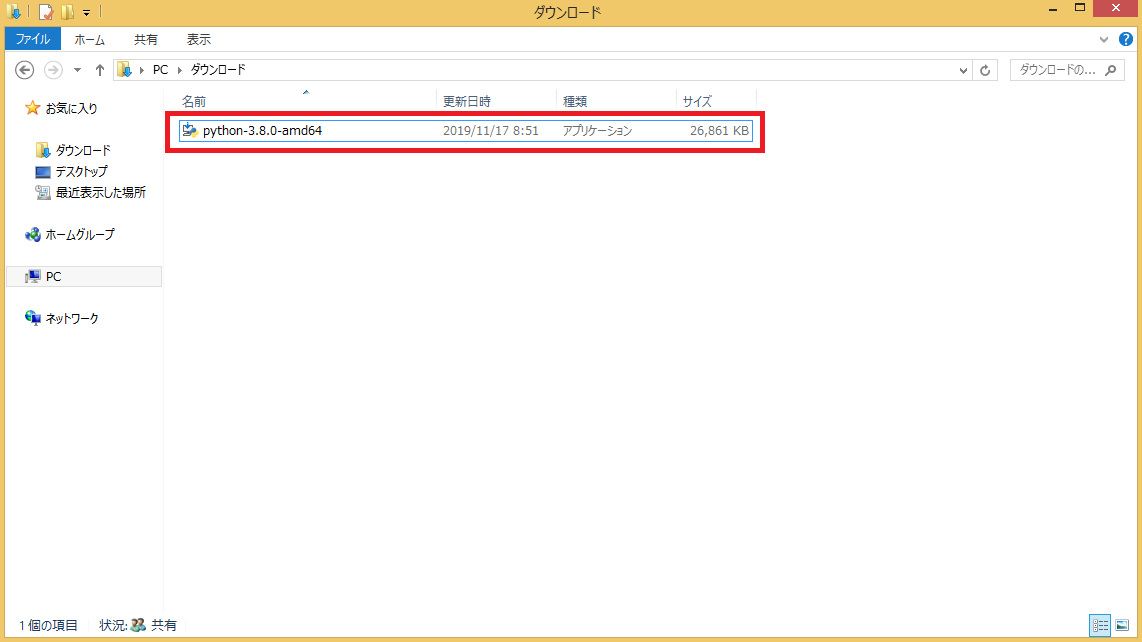Open the Customize Quick Access Toolbar dropdown
The image size is (1142, 642).
click(86, 12)
